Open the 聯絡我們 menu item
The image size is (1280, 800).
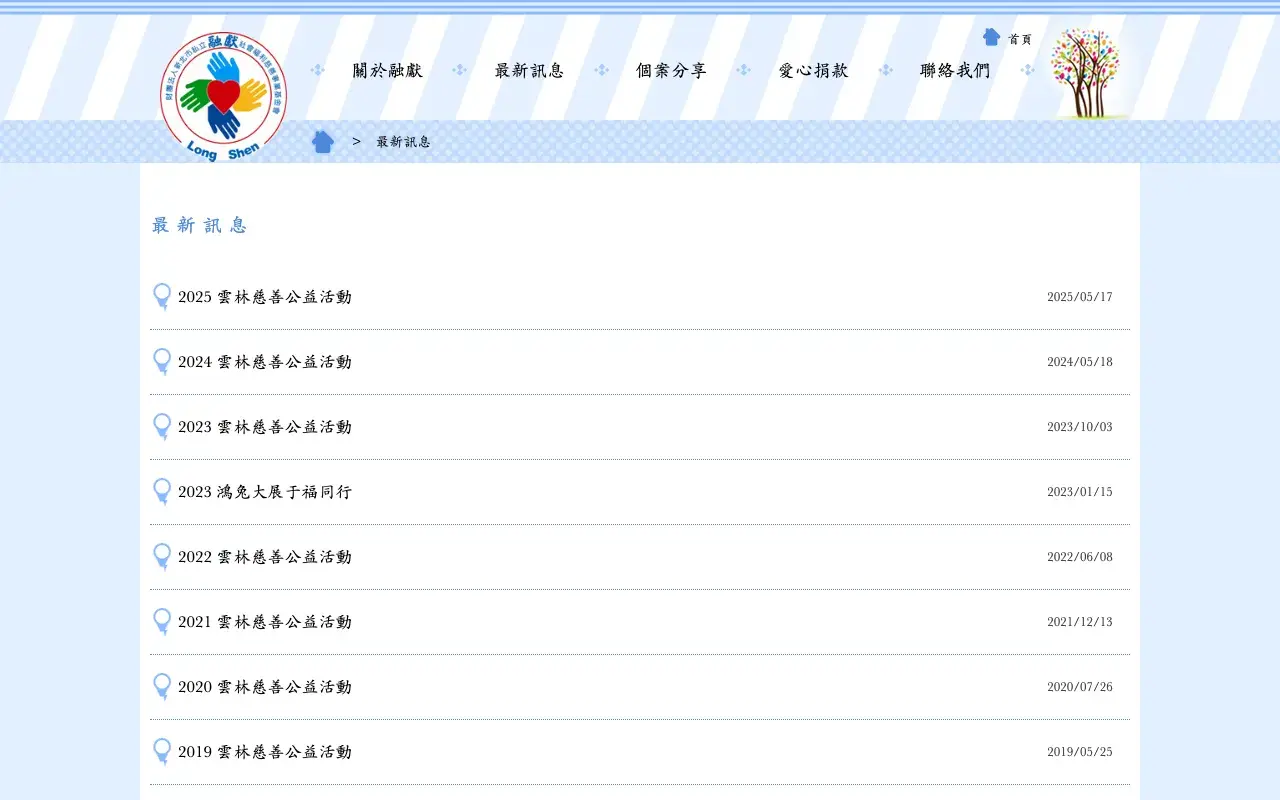click(x=956, y=70)
